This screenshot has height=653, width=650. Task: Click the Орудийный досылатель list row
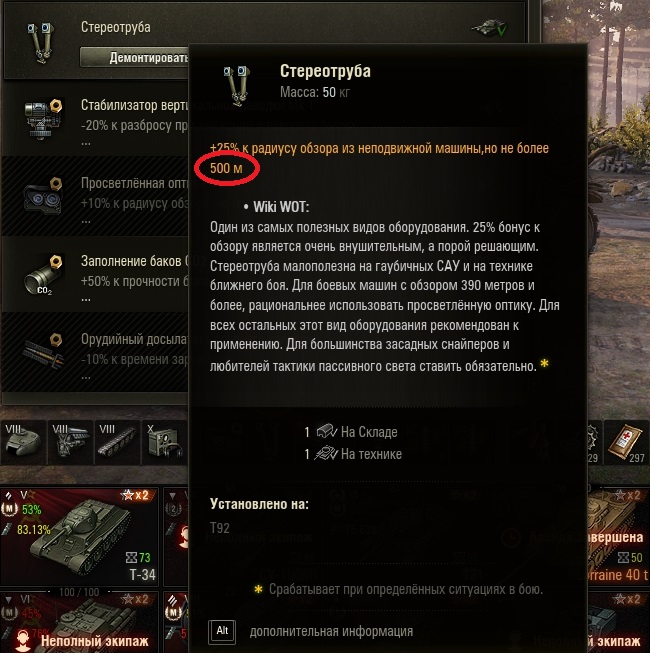[95, 353]
